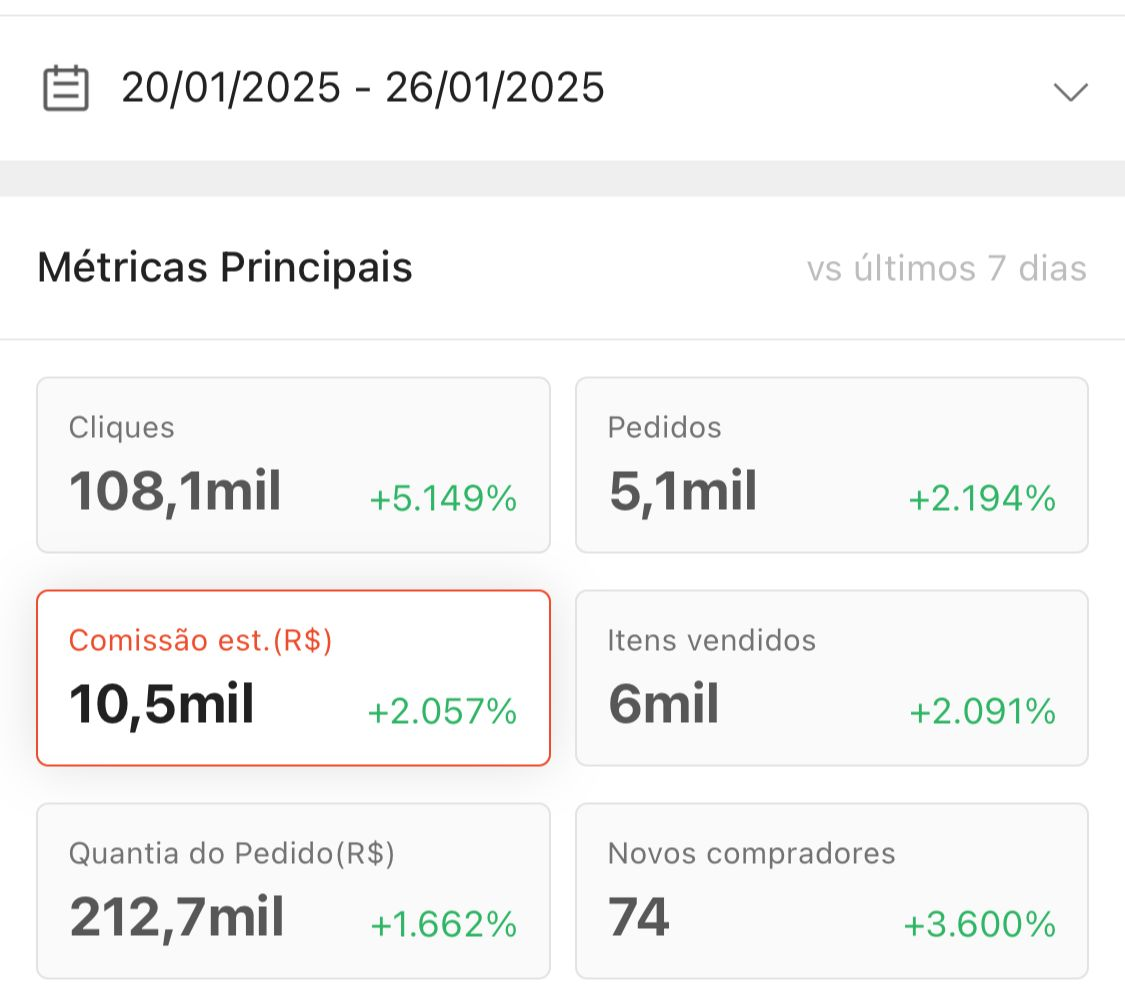Click the 74 new buyers value
1125x985 pixels.
point(636,916)
